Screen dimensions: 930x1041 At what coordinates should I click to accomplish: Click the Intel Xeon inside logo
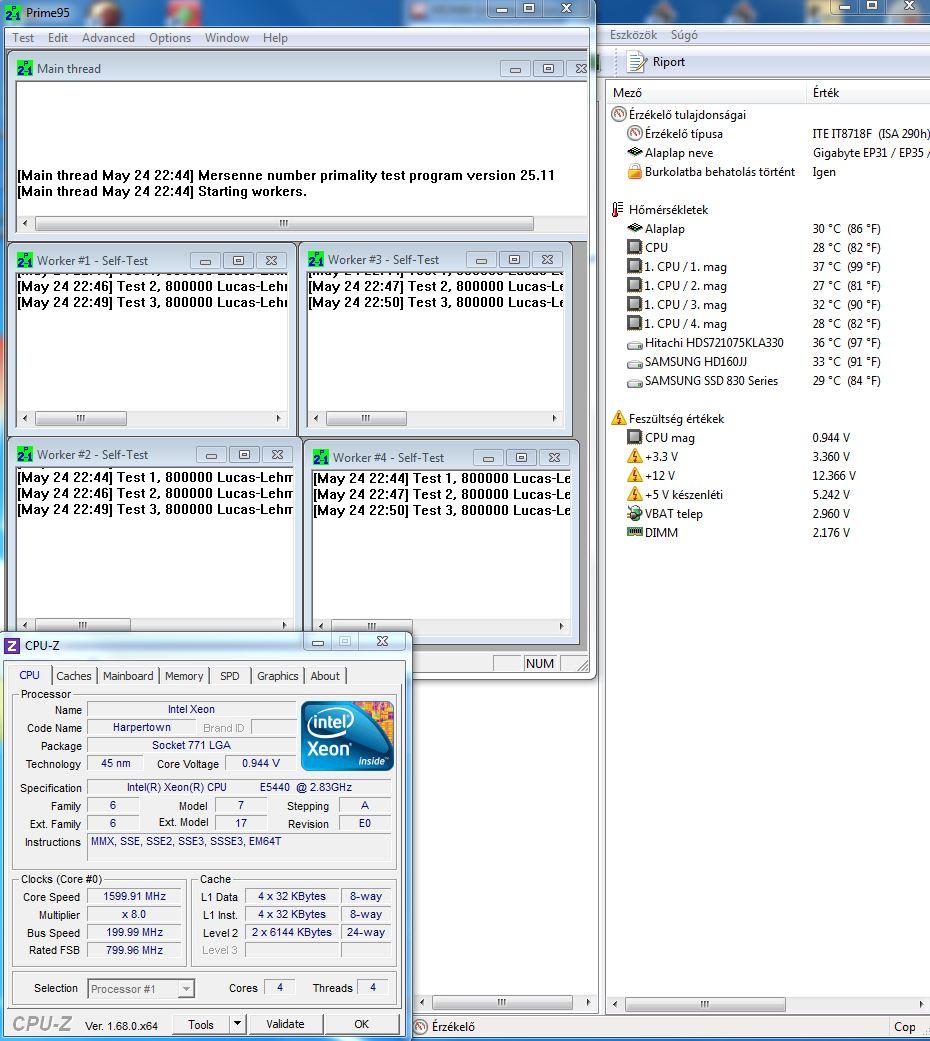click(x=347, y=736)
